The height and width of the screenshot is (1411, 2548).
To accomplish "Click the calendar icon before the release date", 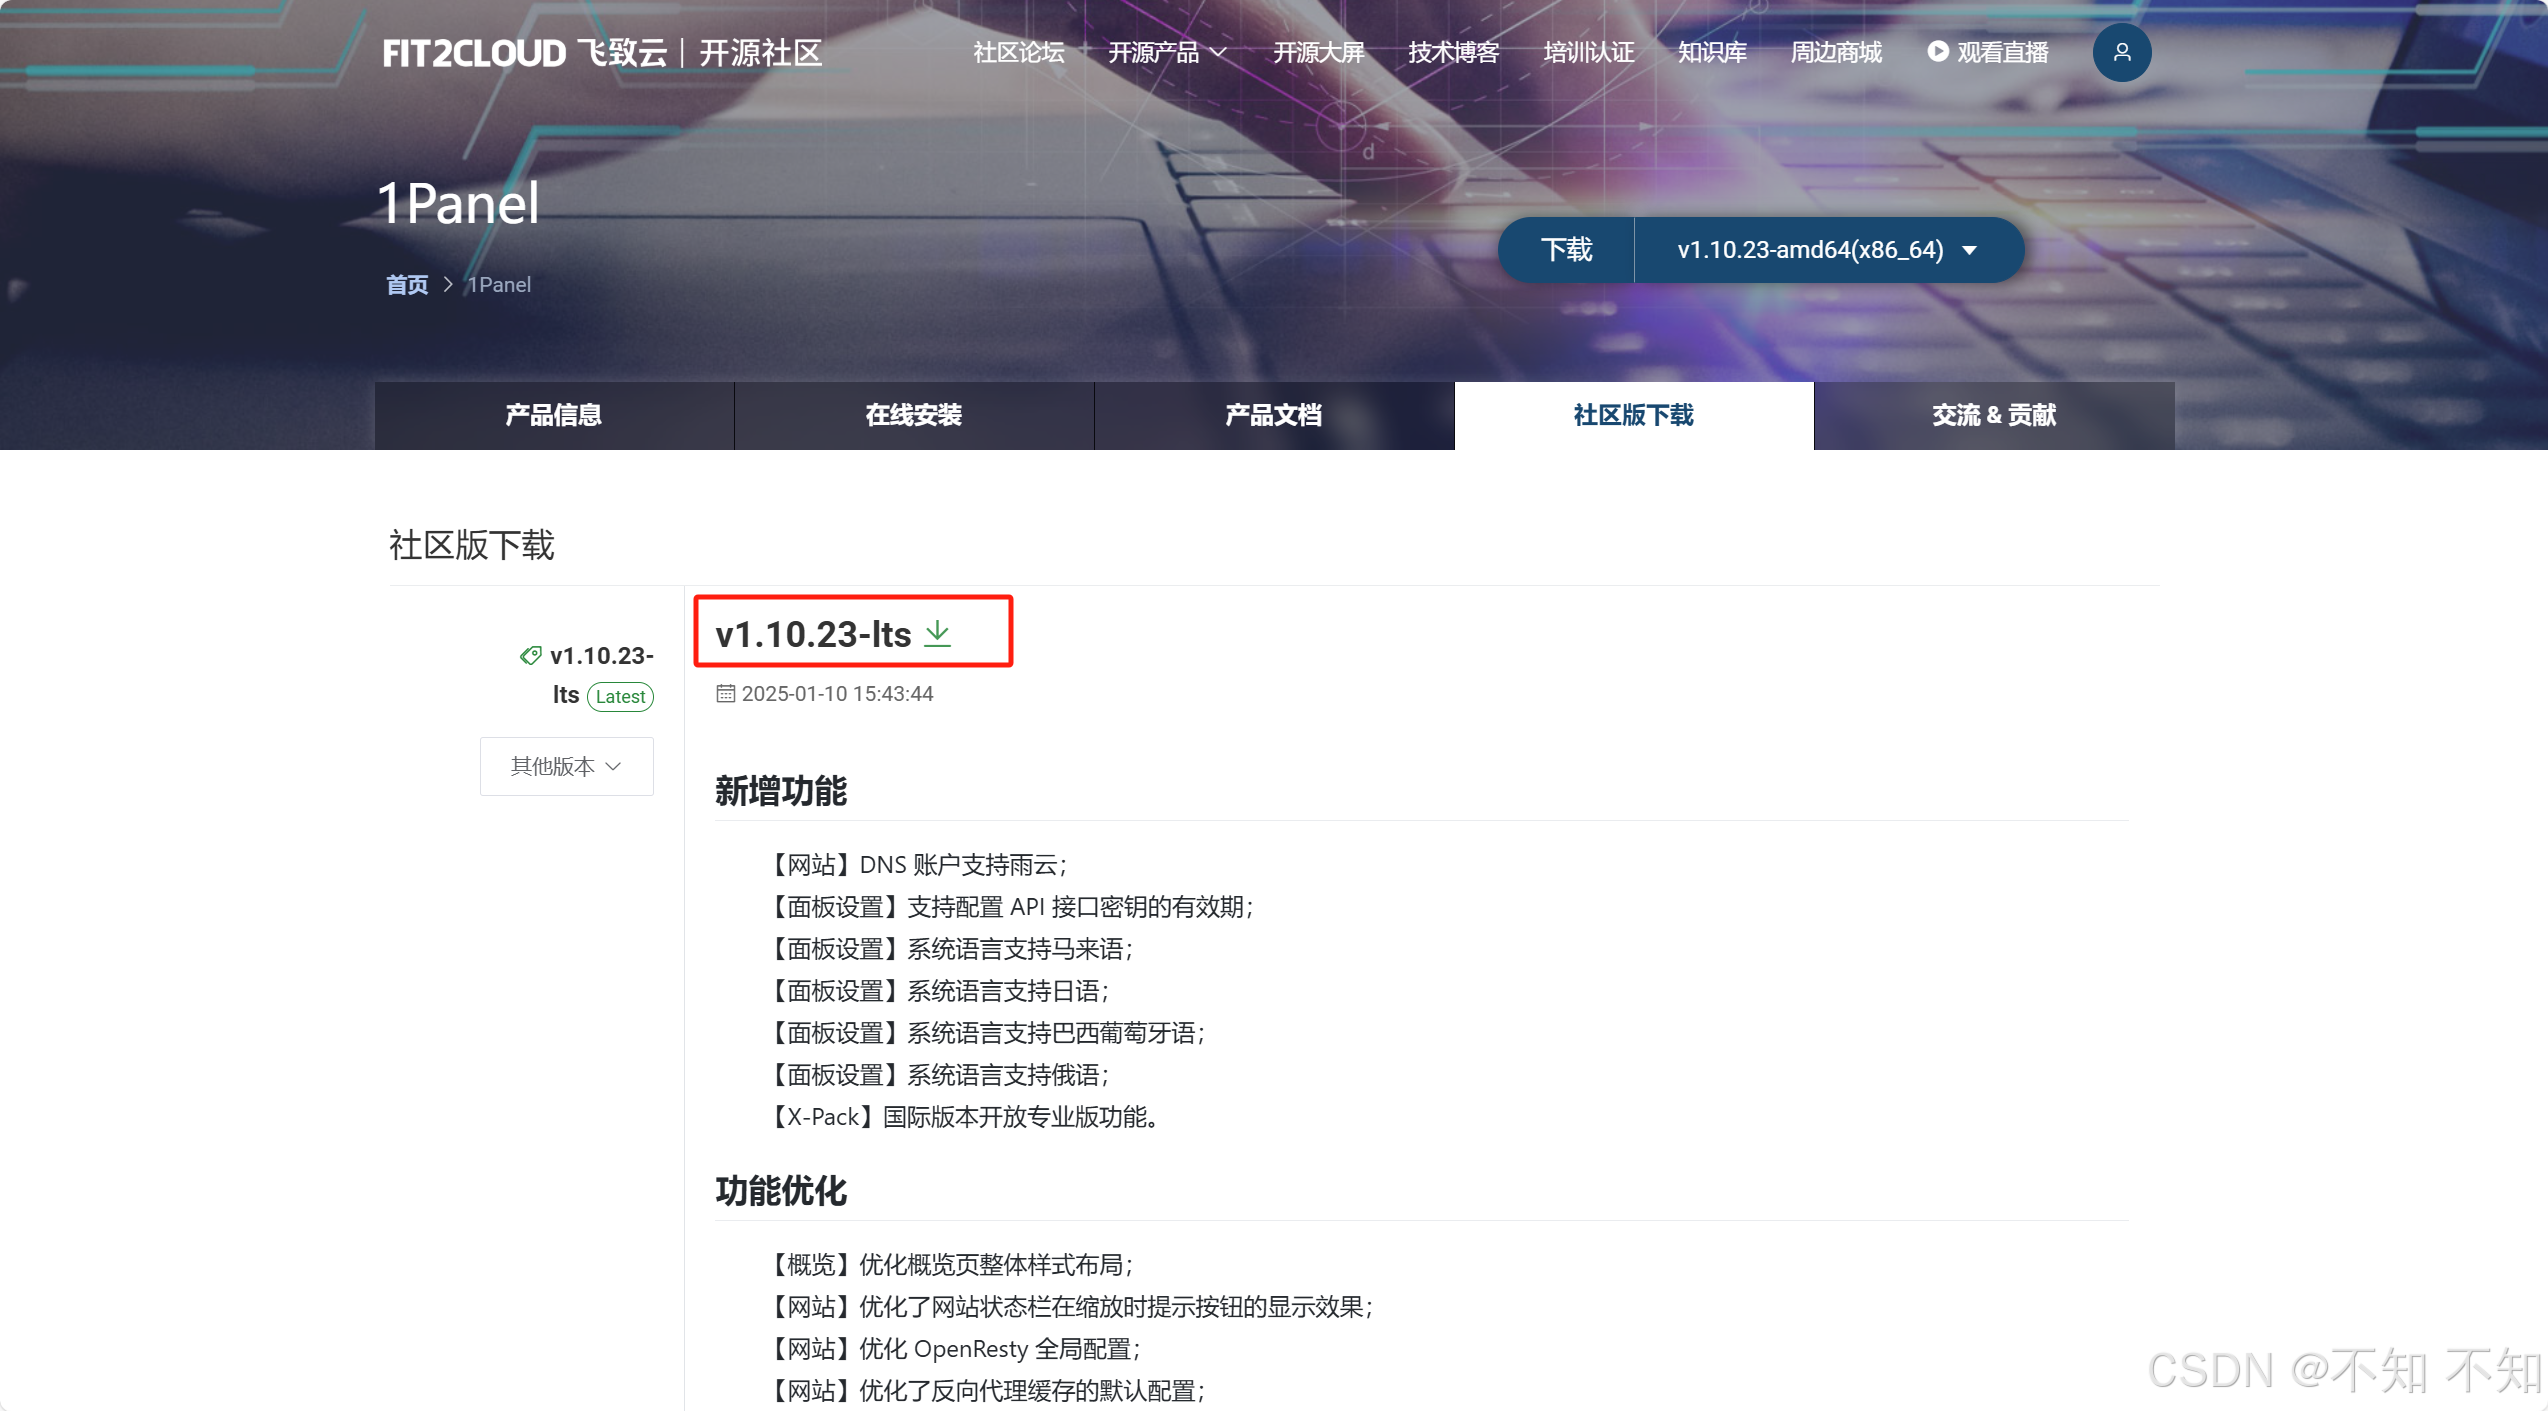I will point(725,693).
